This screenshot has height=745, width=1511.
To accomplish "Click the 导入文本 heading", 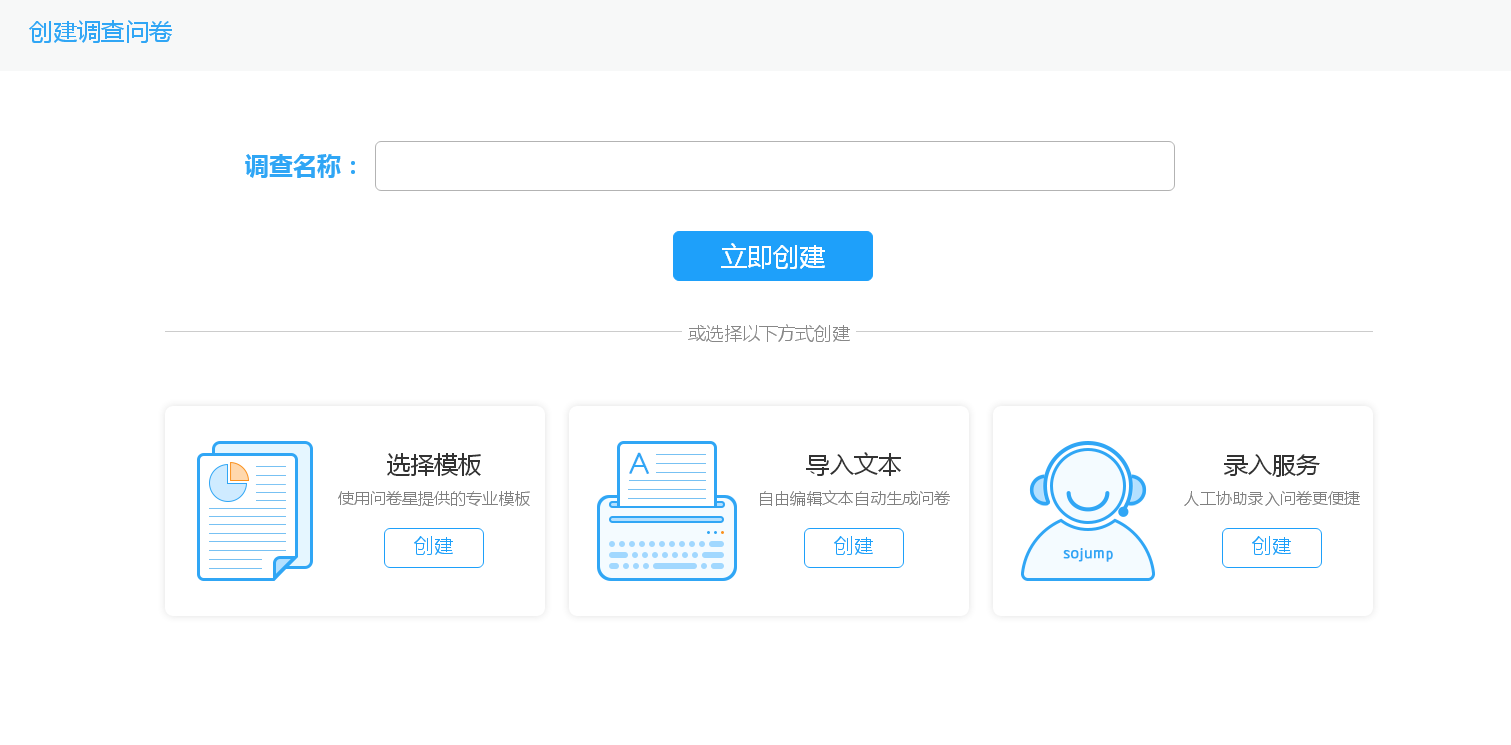I will pos(854,465).
